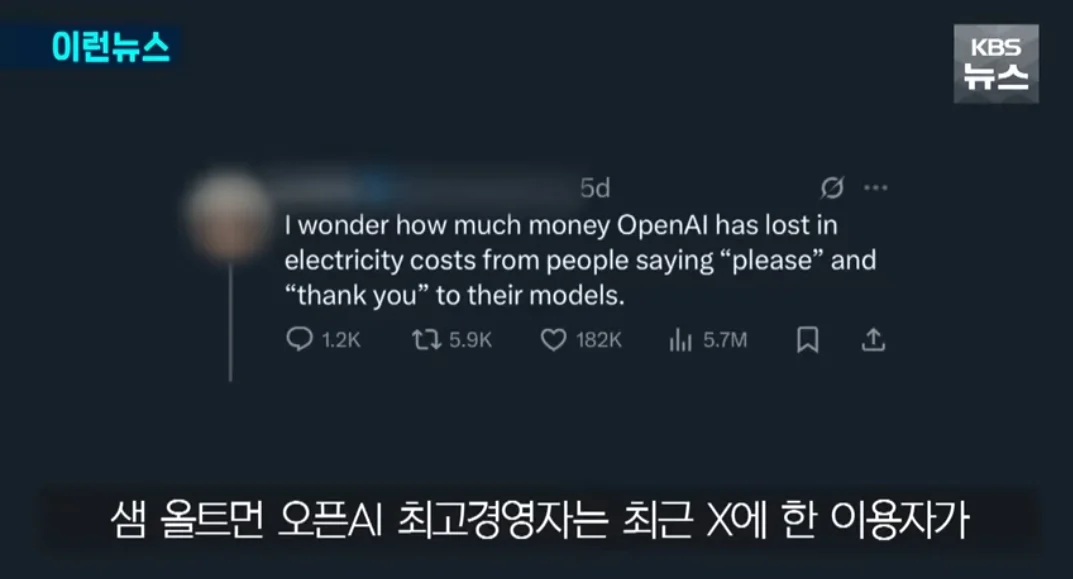Open analytics via the bar chart views icon

pos(680,339)
